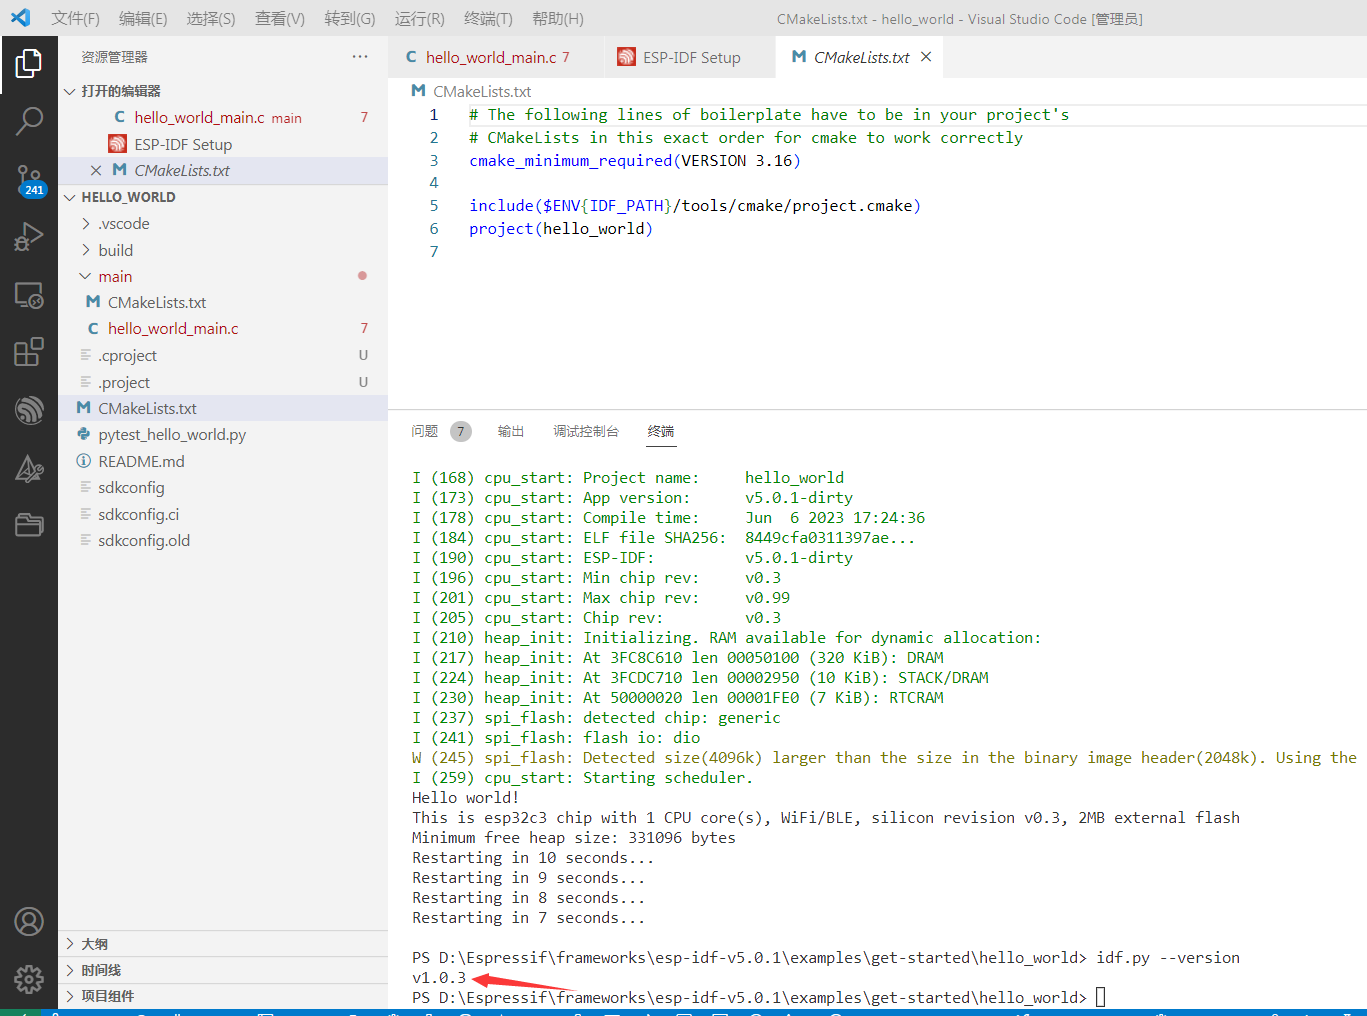Open 终端(T) menu
1367x1016 pixels.
point(489,18)
